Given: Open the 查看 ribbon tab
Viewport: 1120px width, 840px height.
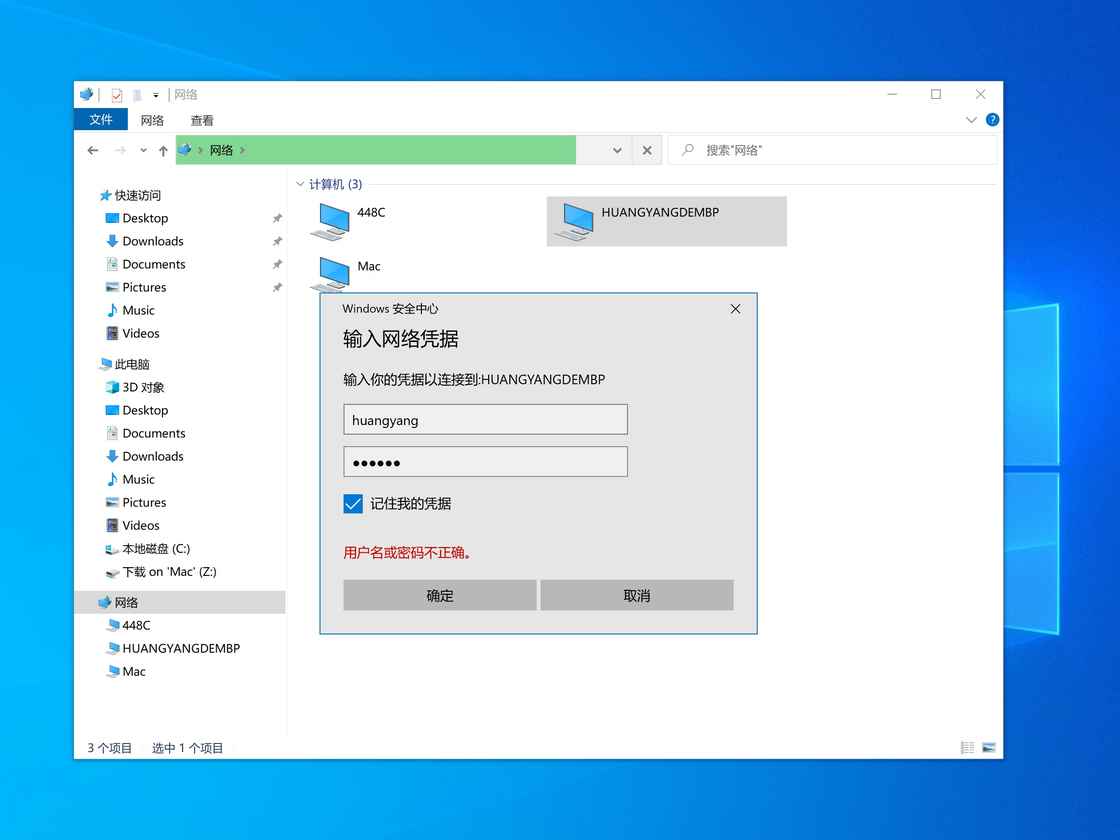Looking at the screenshot, I should pyautogui.click(x=202, y=120).
